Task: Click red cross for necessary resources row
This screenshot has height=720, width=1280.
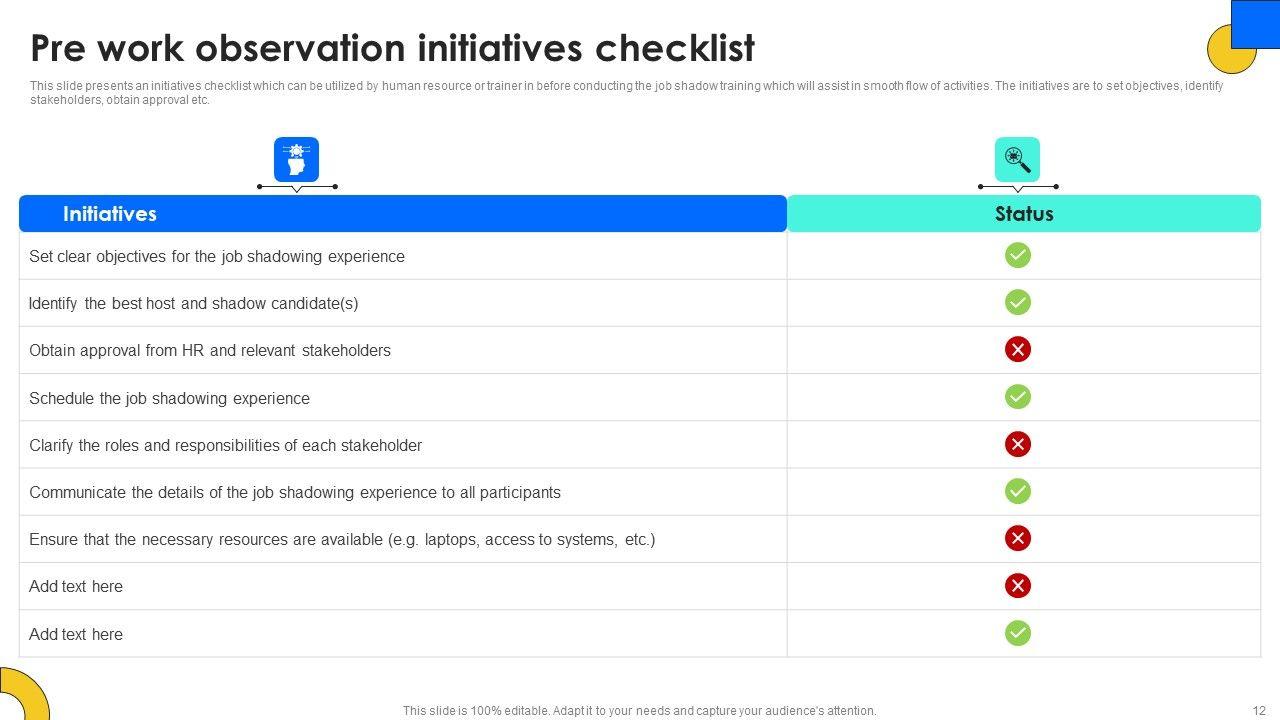Action: coord(1017,539)
